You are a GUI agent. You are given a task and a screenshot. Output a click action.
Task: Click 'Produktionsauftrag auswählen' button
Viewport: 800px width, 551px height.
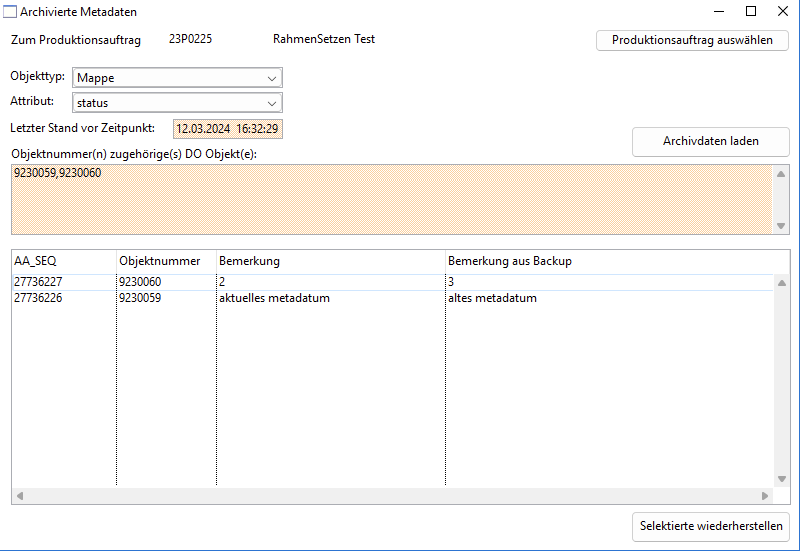click(692, 40)
